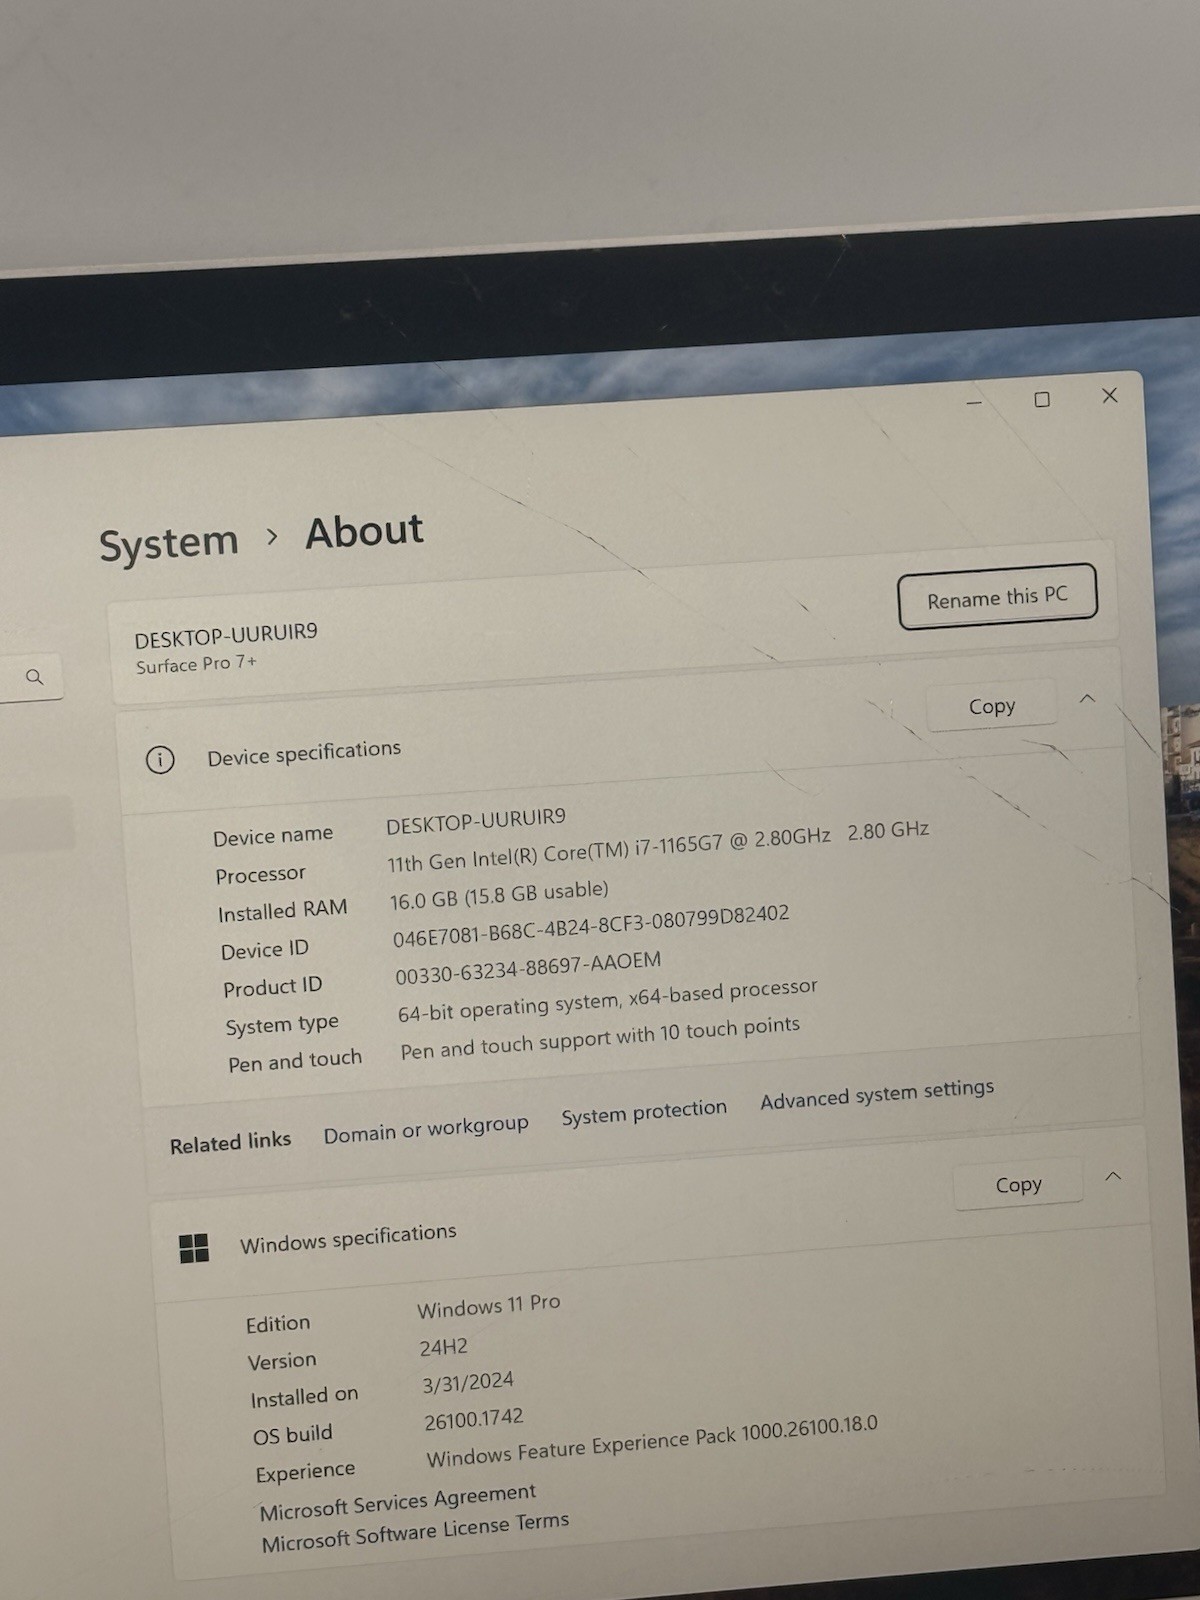
Task: Click the breadcrumb chevron between System and About
Action: pos(272,537)
